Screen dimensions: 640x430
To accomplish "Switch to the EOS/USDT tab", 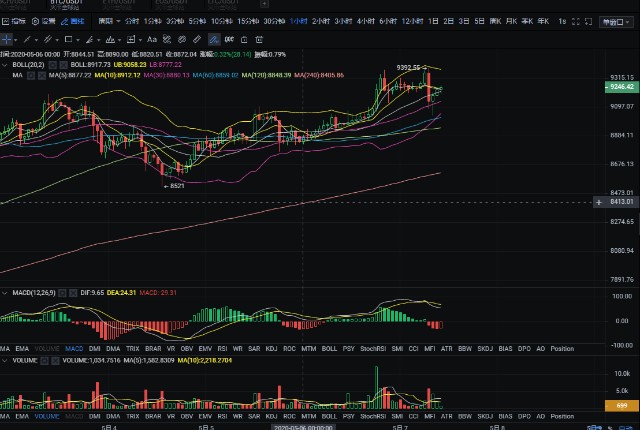I will coord(171,4).
